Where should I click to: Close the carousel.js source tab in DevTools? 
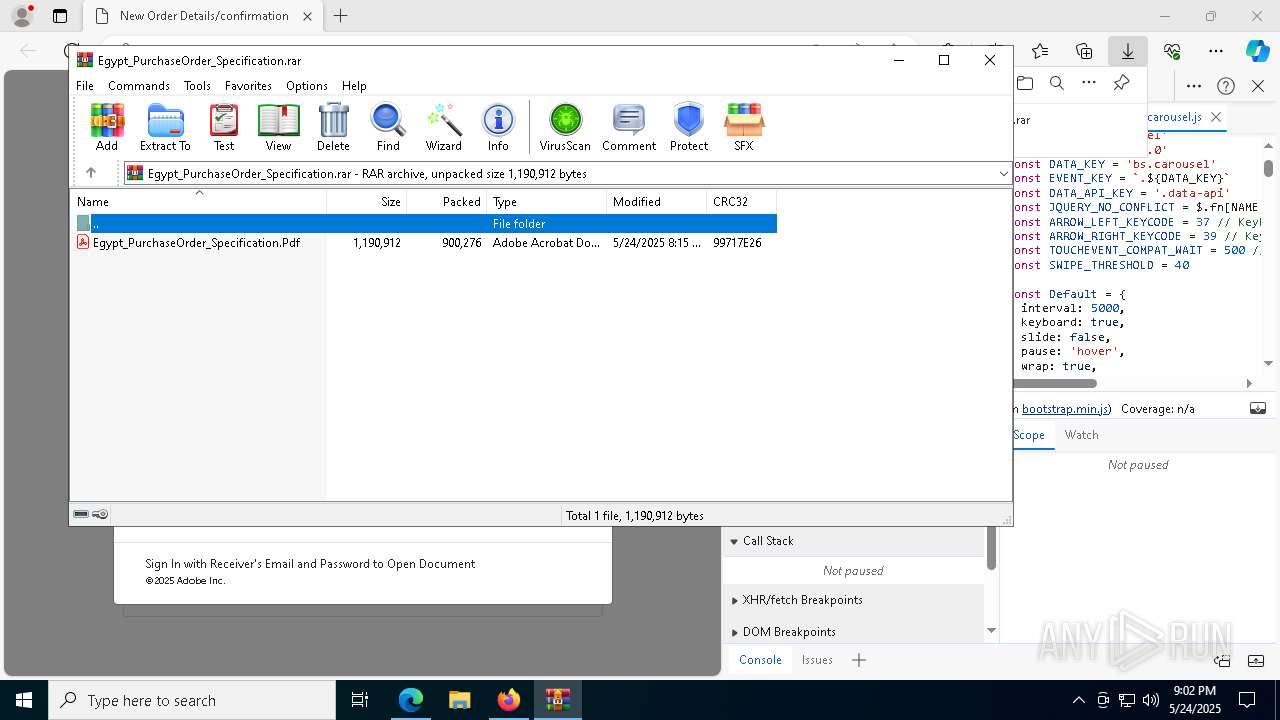coord(1216,117)
